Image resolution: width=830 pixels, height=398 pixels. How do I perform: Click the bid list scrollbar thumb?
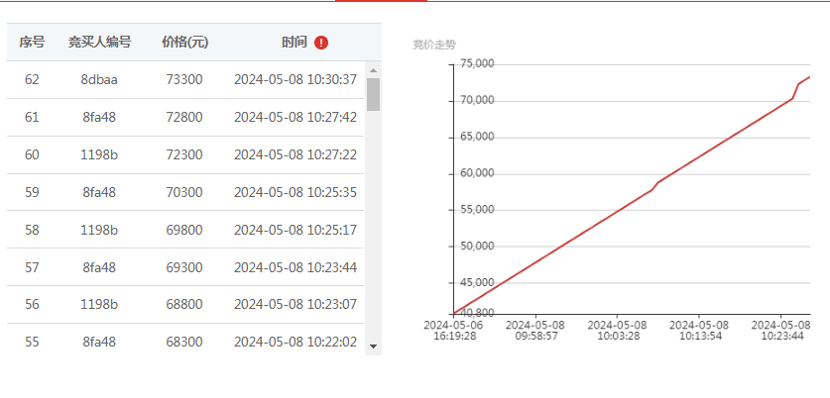tap(373, 94)
